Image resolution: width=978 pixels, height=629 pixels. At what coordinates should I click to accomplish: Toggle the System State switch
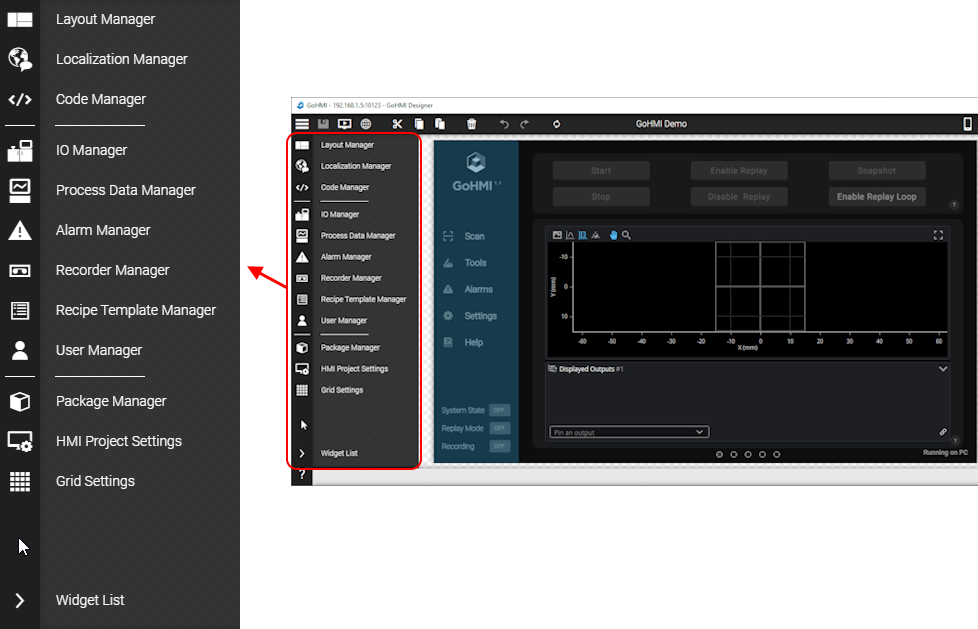tap(499, 410)
